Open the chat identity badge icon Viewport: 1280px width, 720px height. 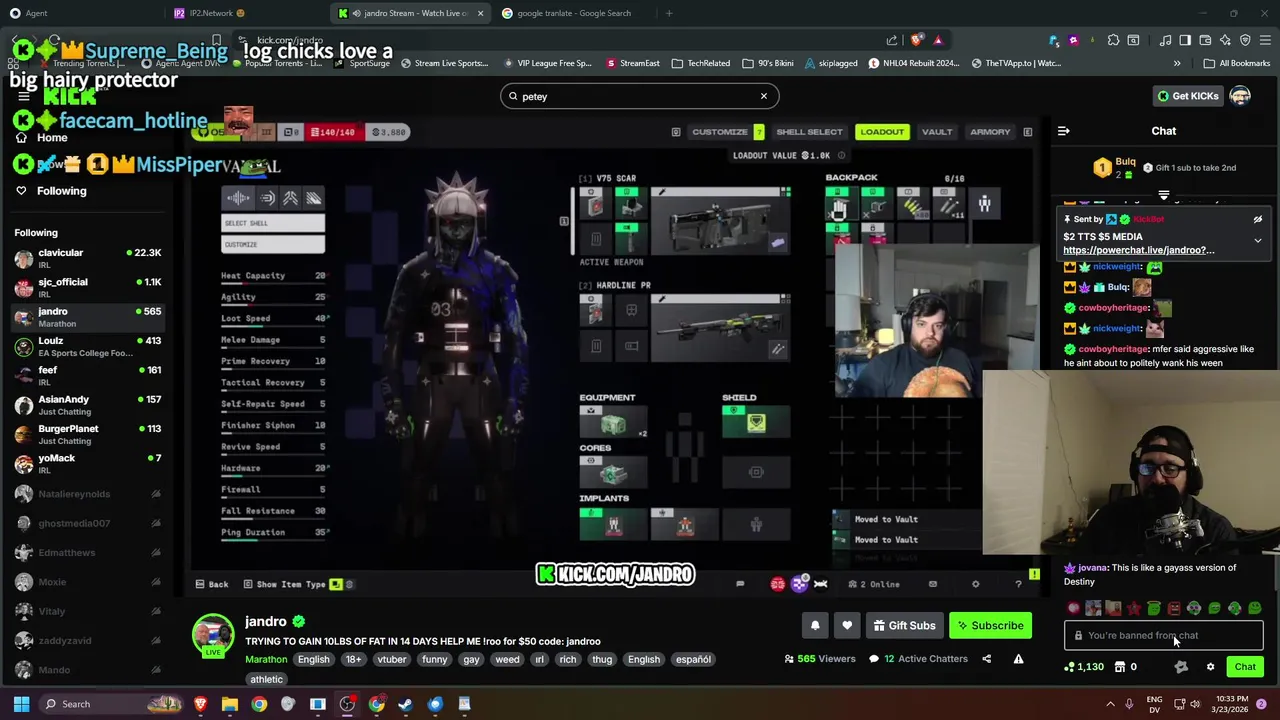(x=1181, y=667)
